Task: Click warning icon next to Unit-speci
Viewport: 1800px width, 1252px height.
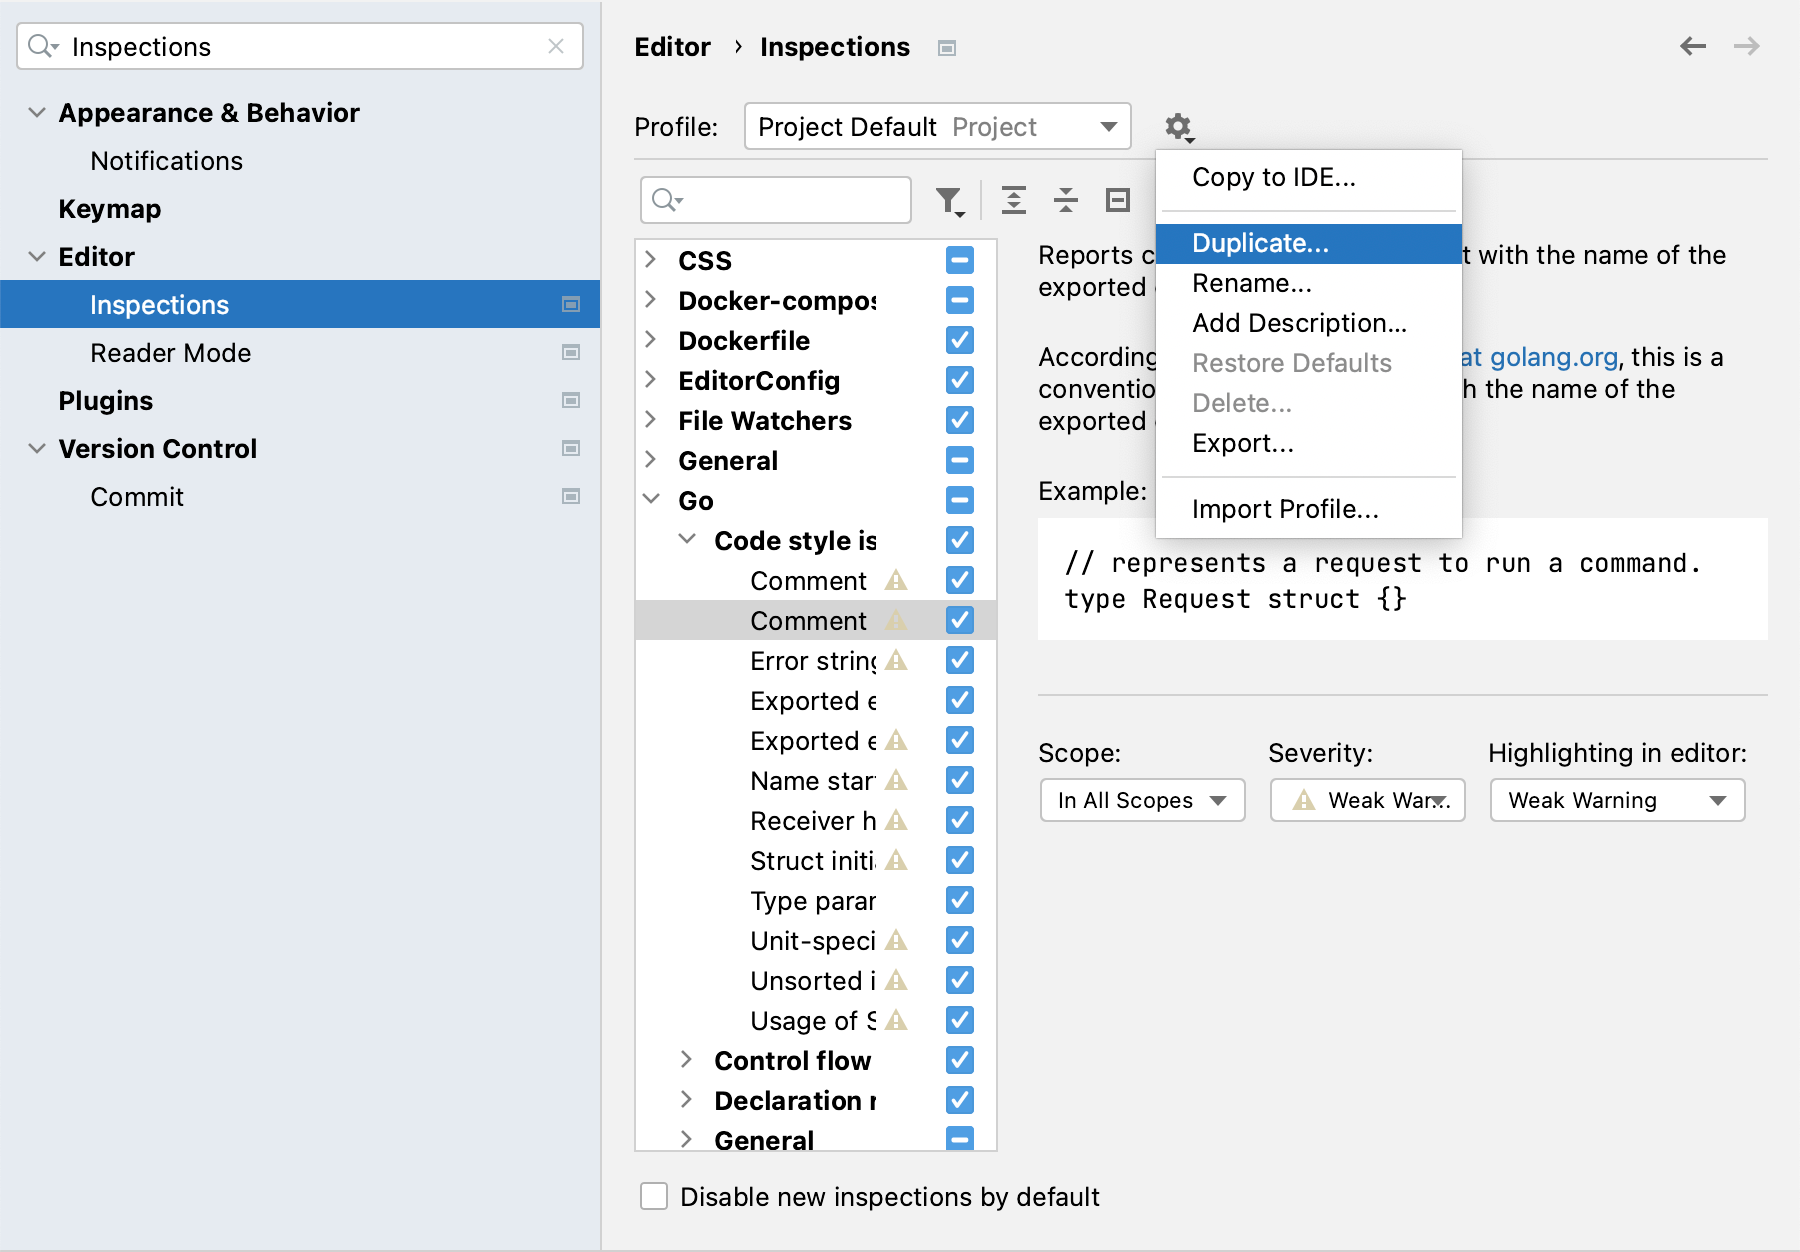Action: (896, 940)
